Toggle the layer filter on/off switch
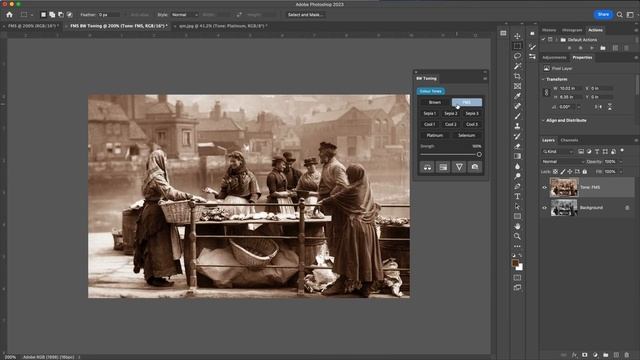Screen dimensions: 640x360 click(622, 151)
